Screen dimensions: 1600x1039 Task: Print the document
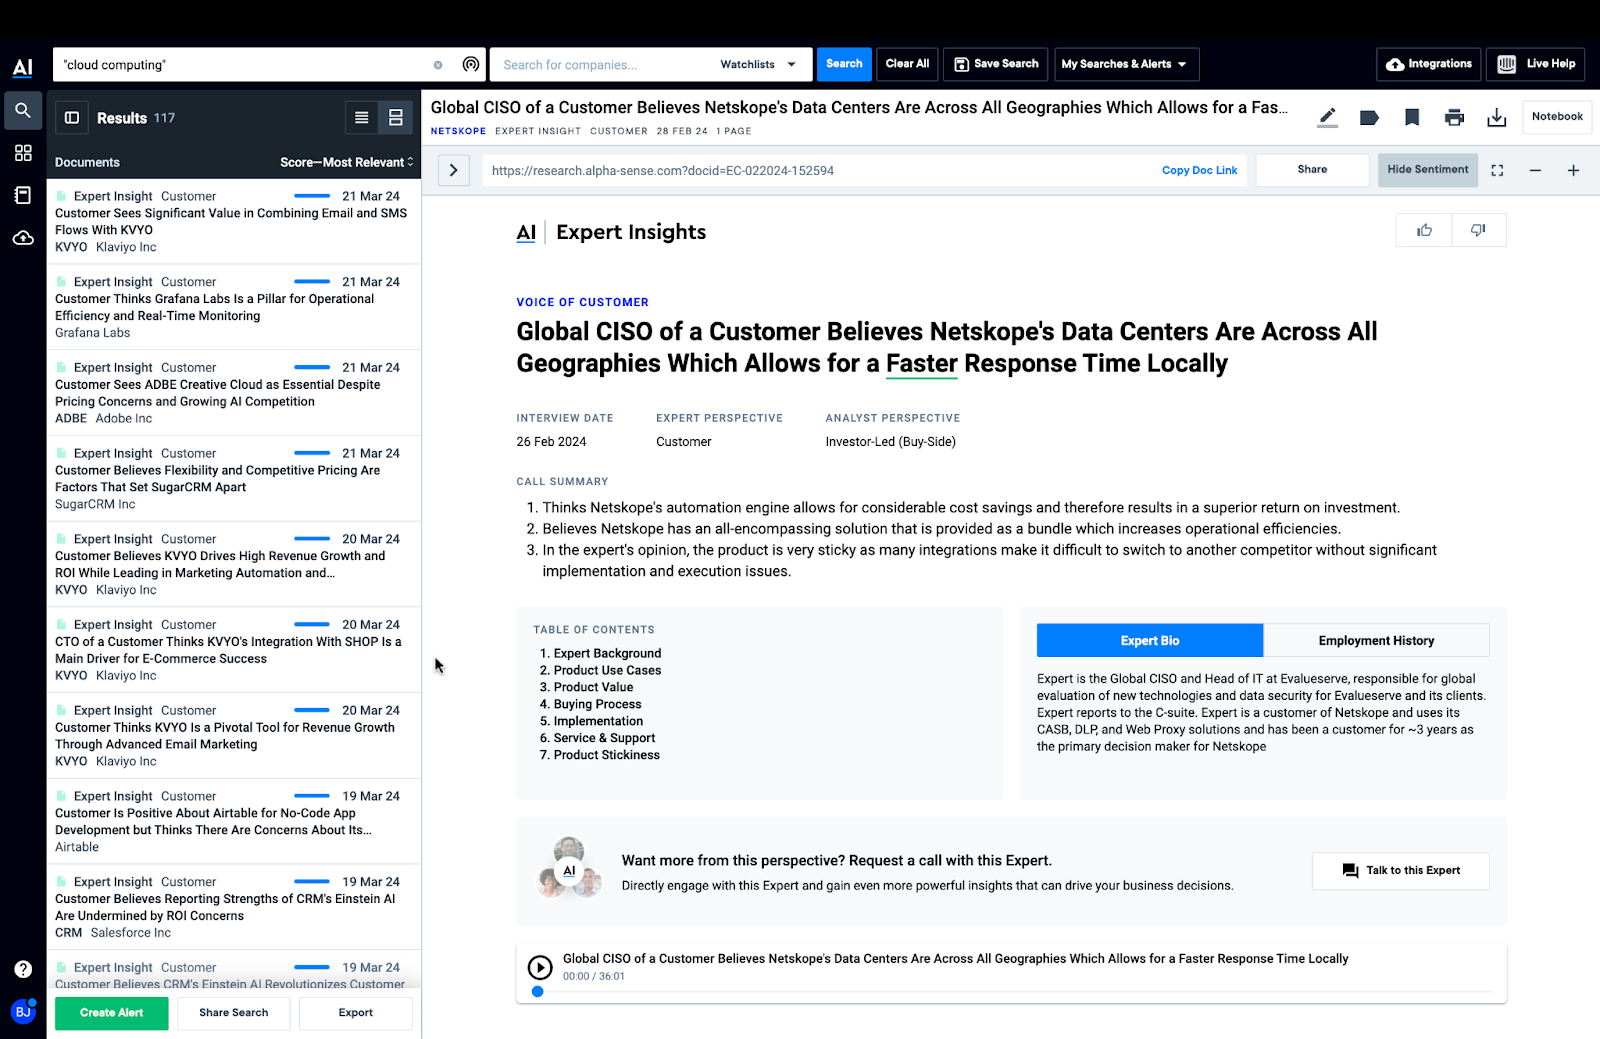pos(1455,118)
